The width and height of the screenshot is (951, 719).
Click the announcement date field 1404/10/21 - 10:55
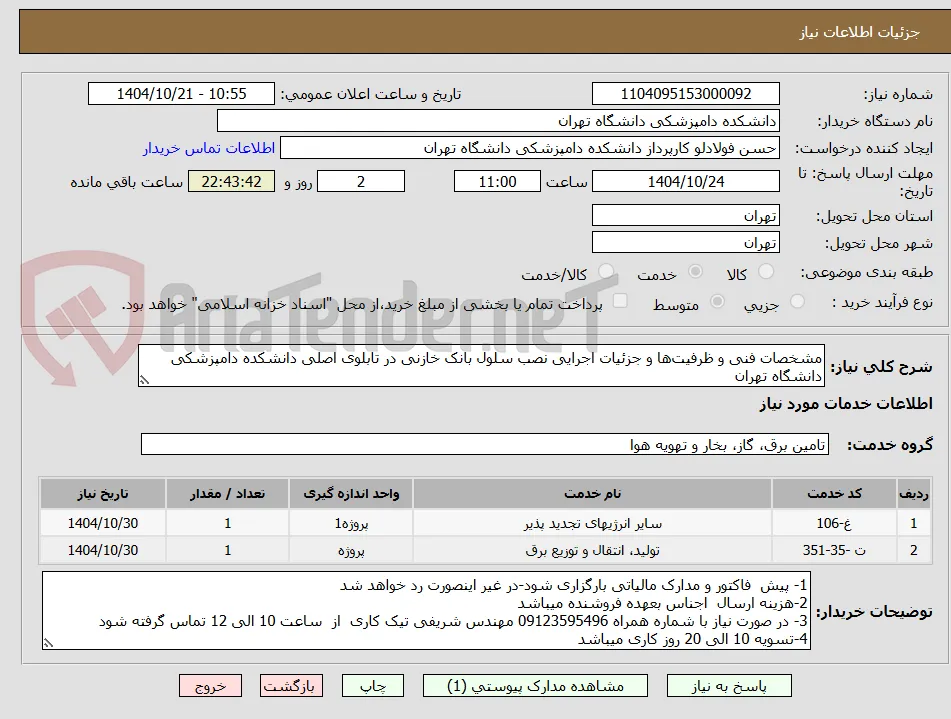[181, 94]
